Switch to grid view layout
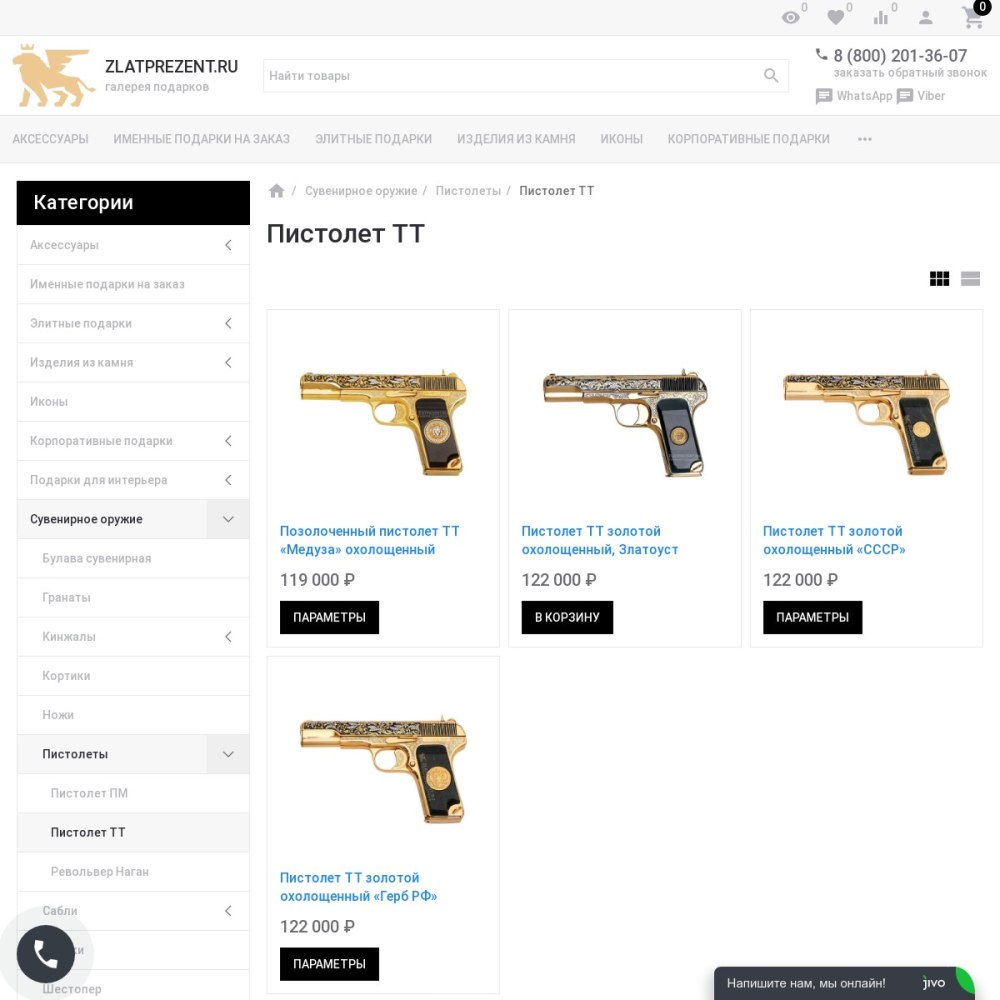Viewport: 1000px width, 1000px height. (x=939, y=279)
